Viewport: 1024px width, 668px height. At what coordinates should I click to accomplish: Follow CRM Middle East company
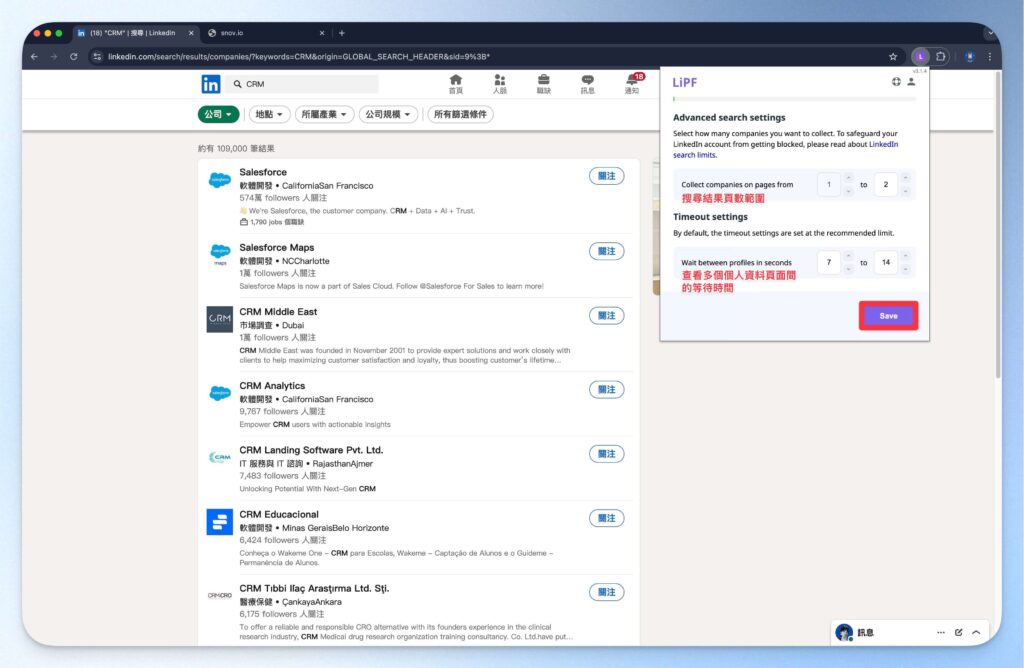click(x=607, y=315)
